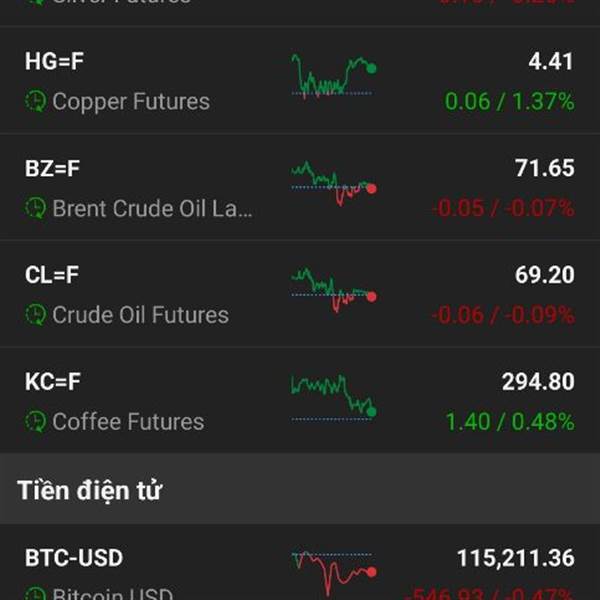600x600 pixels.
Task: Tap the Brent change -0.05 / -0.07%
Action: point(503,209)
